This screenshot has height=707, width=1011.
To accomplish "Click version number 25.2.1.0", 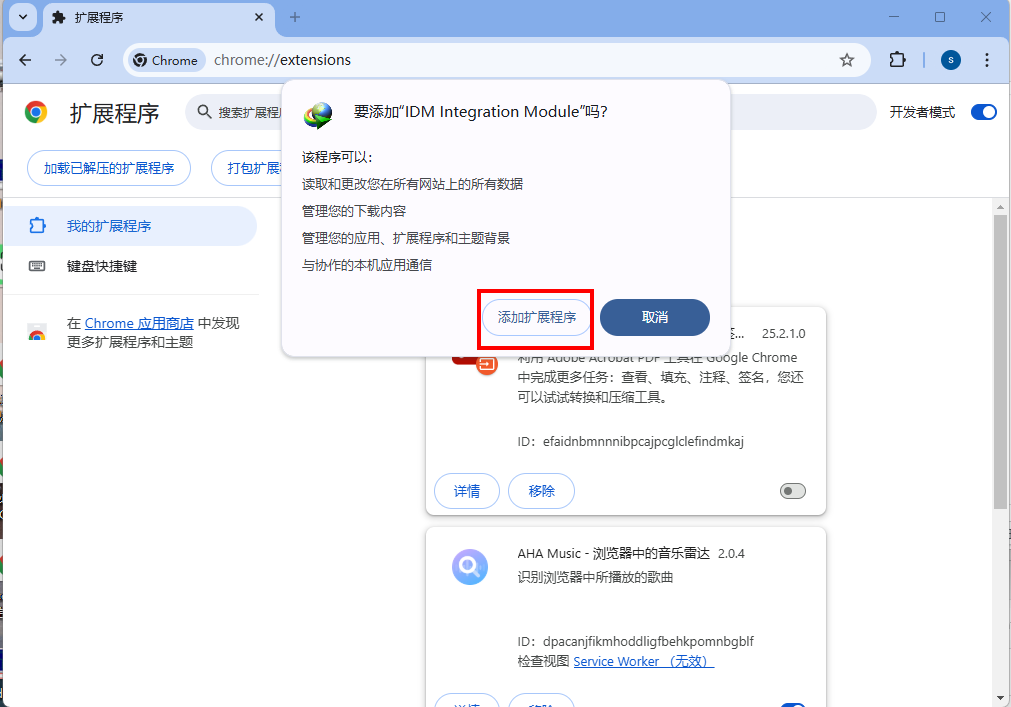I will click(783, 333).
